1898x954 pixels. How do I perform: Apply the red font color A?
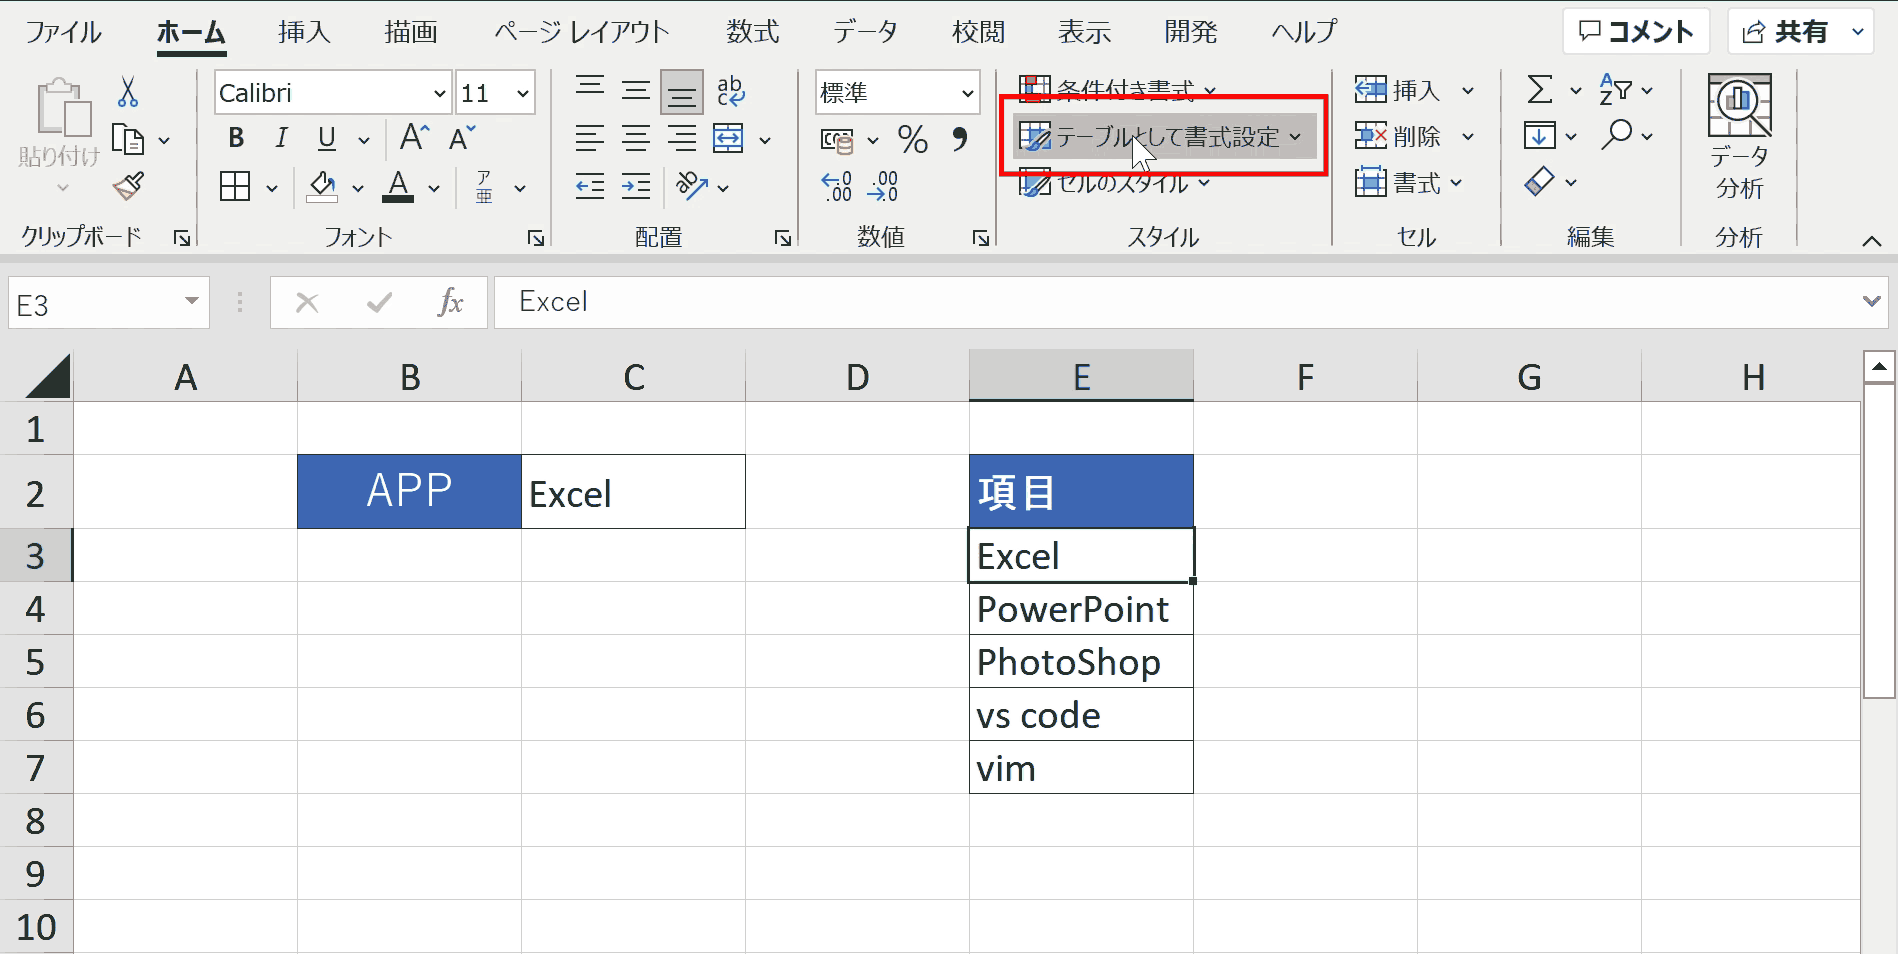(x=398, y=187)
